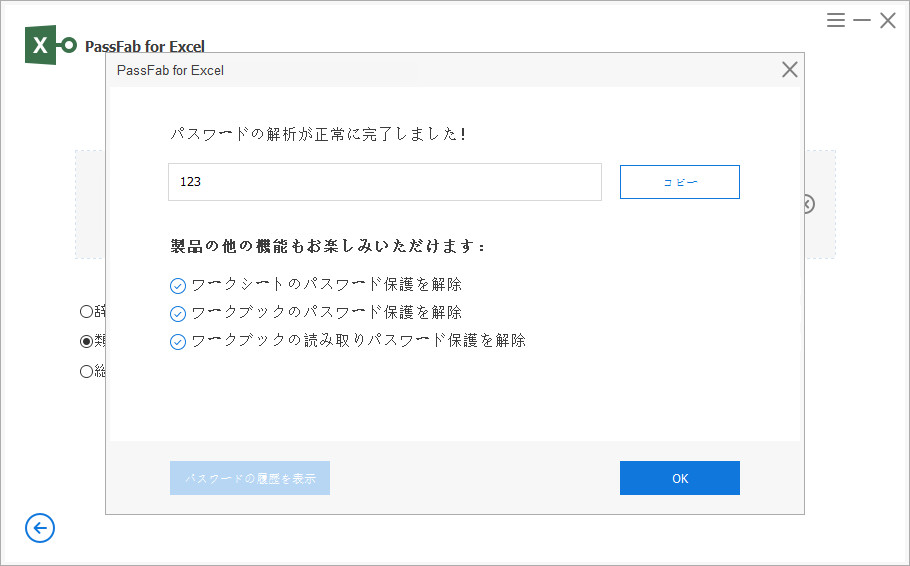The height and width of the screenshot is (566, 910).
Task: Go back using the circled arrow icon
Action: tap(40, 528)
